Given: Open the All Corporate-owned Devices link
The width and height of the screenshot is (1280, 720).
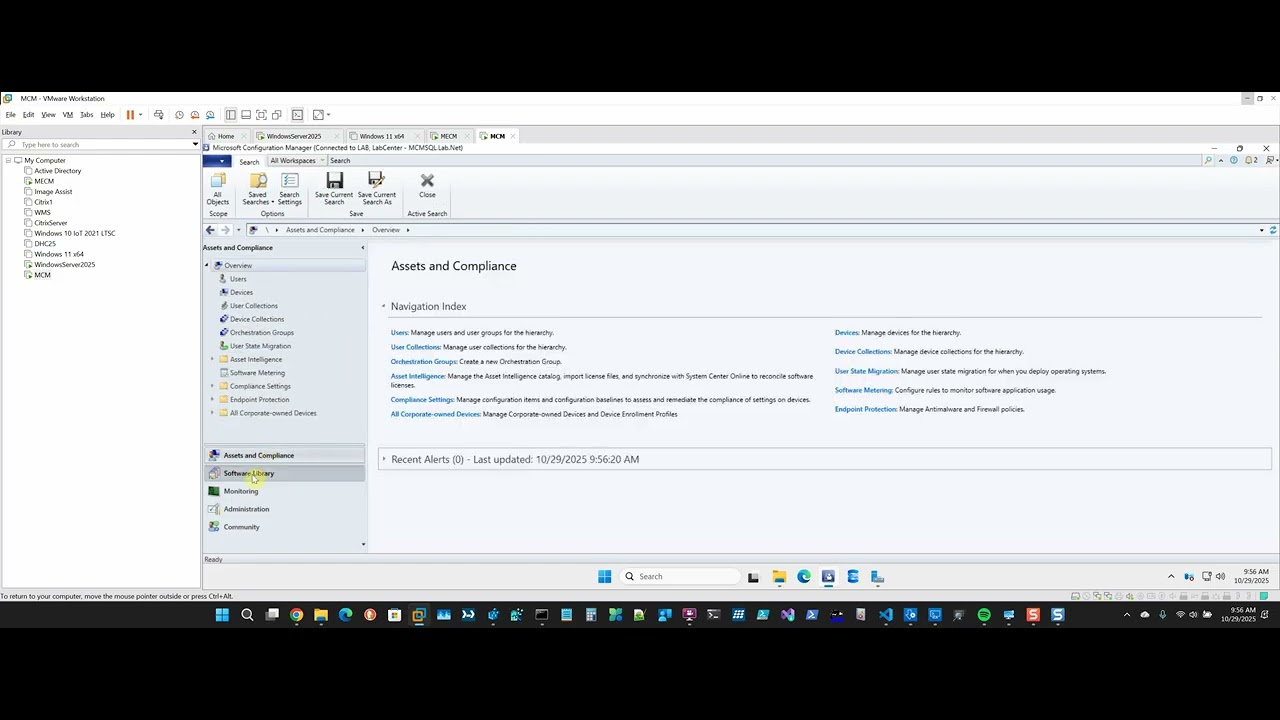Looking at the screenshot, I should [435, 414].
